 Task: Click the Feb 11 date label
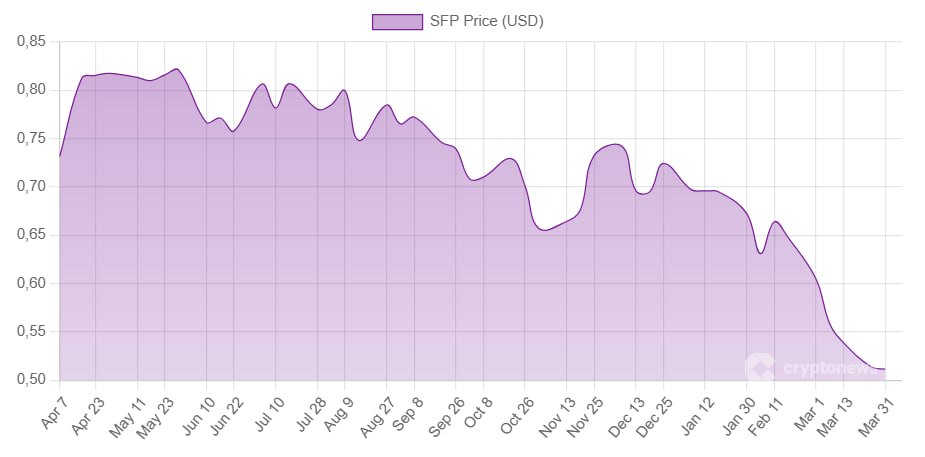768,412
